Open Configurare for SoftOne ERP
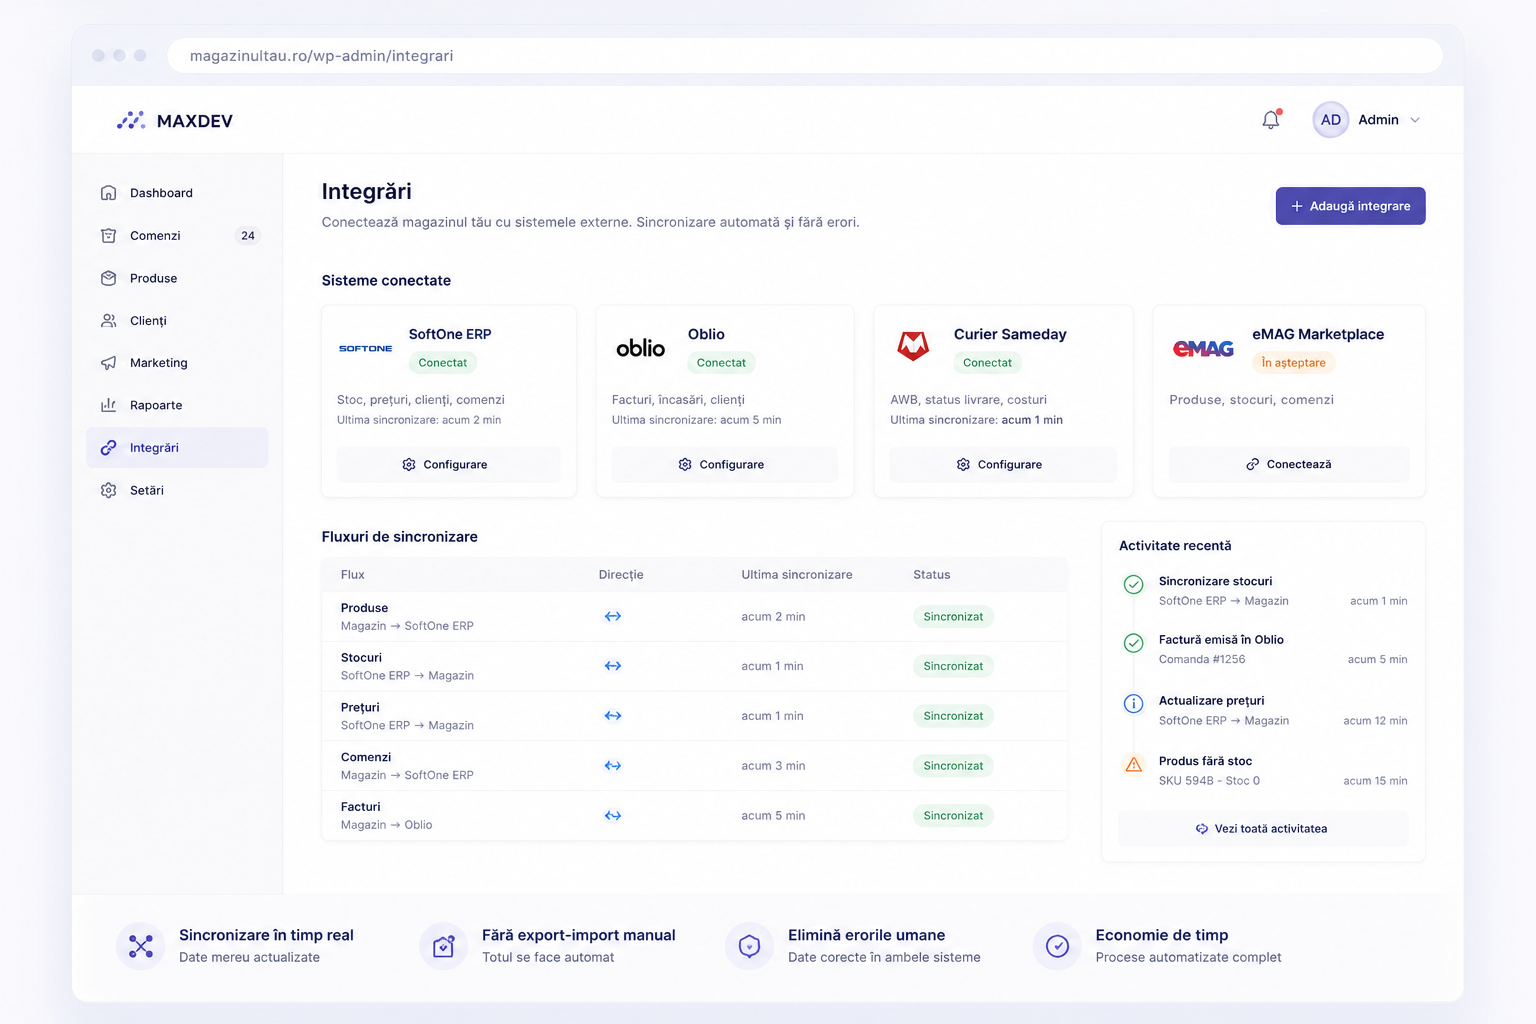This screenshot has height=1024, width=1536. (x=448, y=465)
